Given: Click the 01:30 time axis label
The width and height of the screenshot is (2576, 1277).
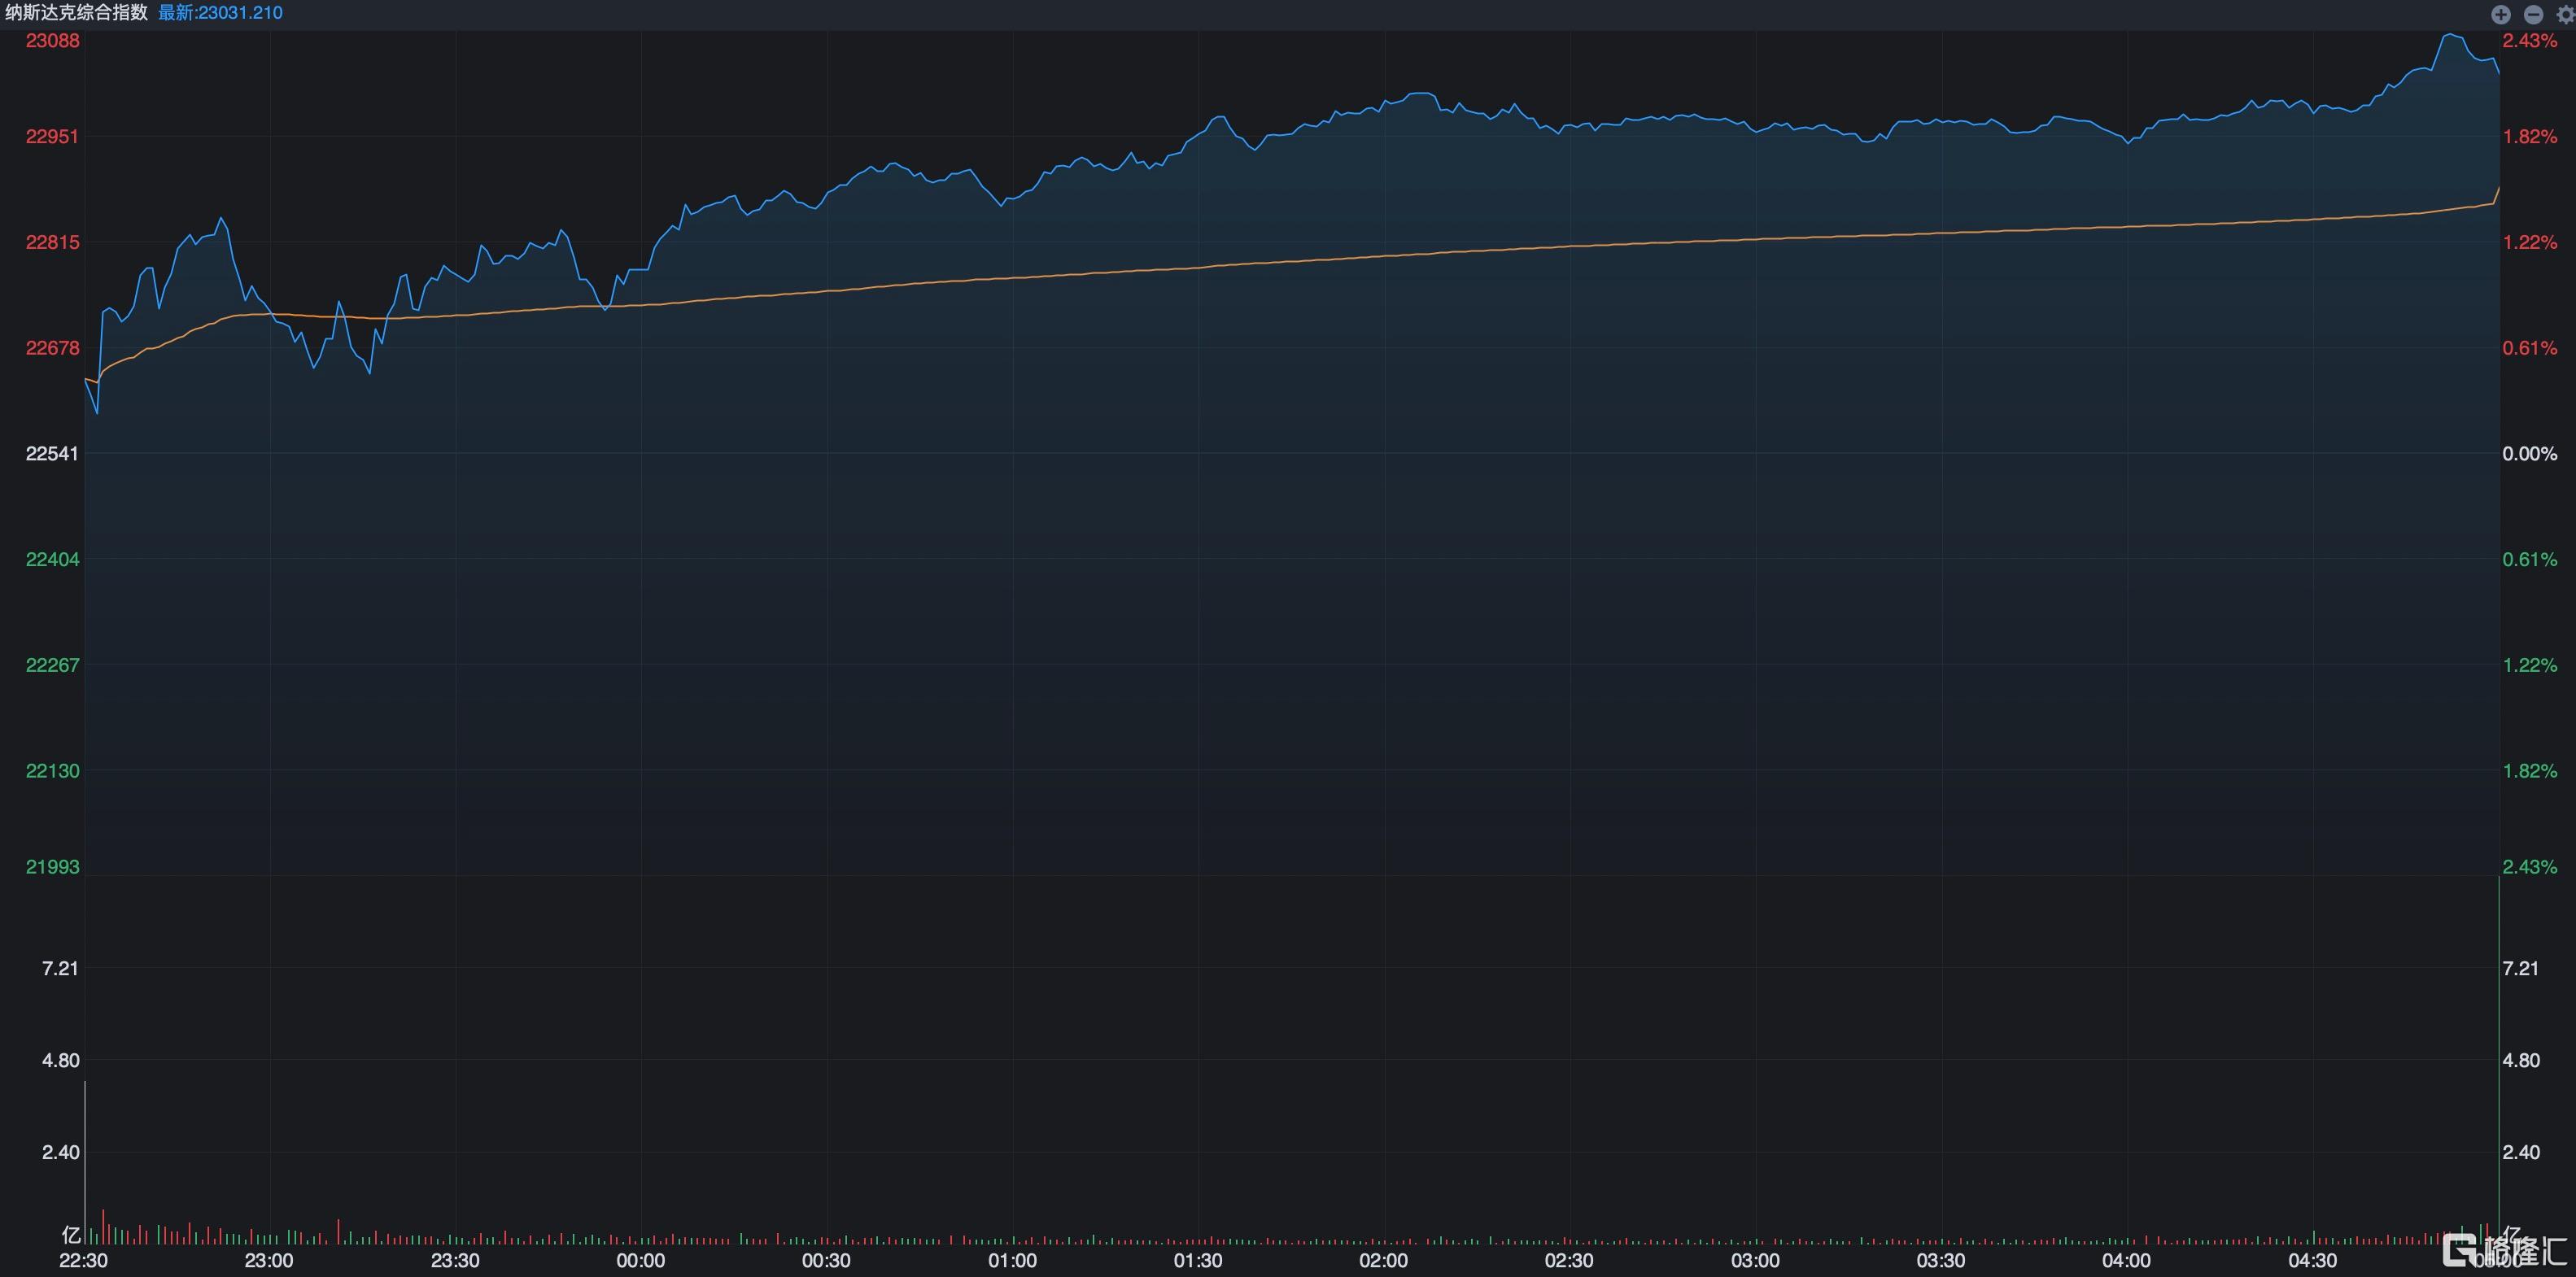Looking at the screenshot, I should pos(1198,1261).
